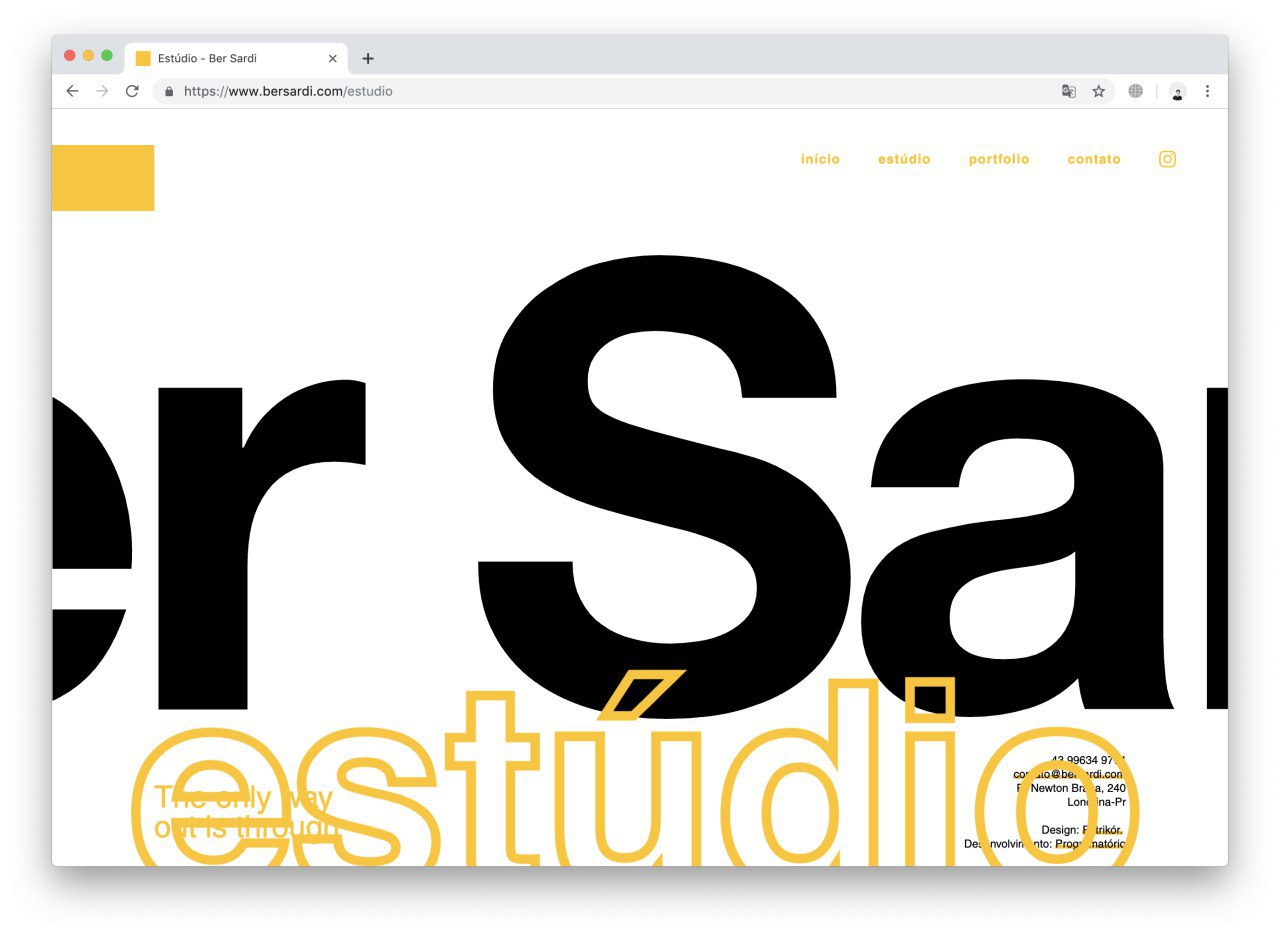Image resolution: width=1280 pixels, height=935 pixels.
Task: Click the padlock site security icon
Action: pos(169,91)
